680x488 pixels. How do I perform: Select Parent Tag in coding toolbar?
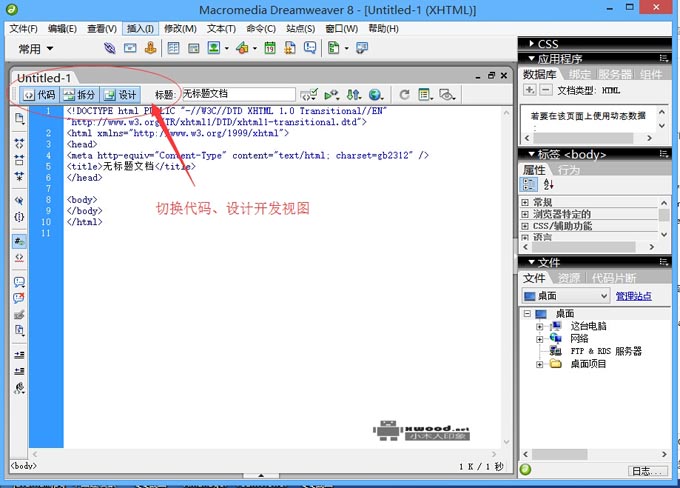[x=19, y=200]
